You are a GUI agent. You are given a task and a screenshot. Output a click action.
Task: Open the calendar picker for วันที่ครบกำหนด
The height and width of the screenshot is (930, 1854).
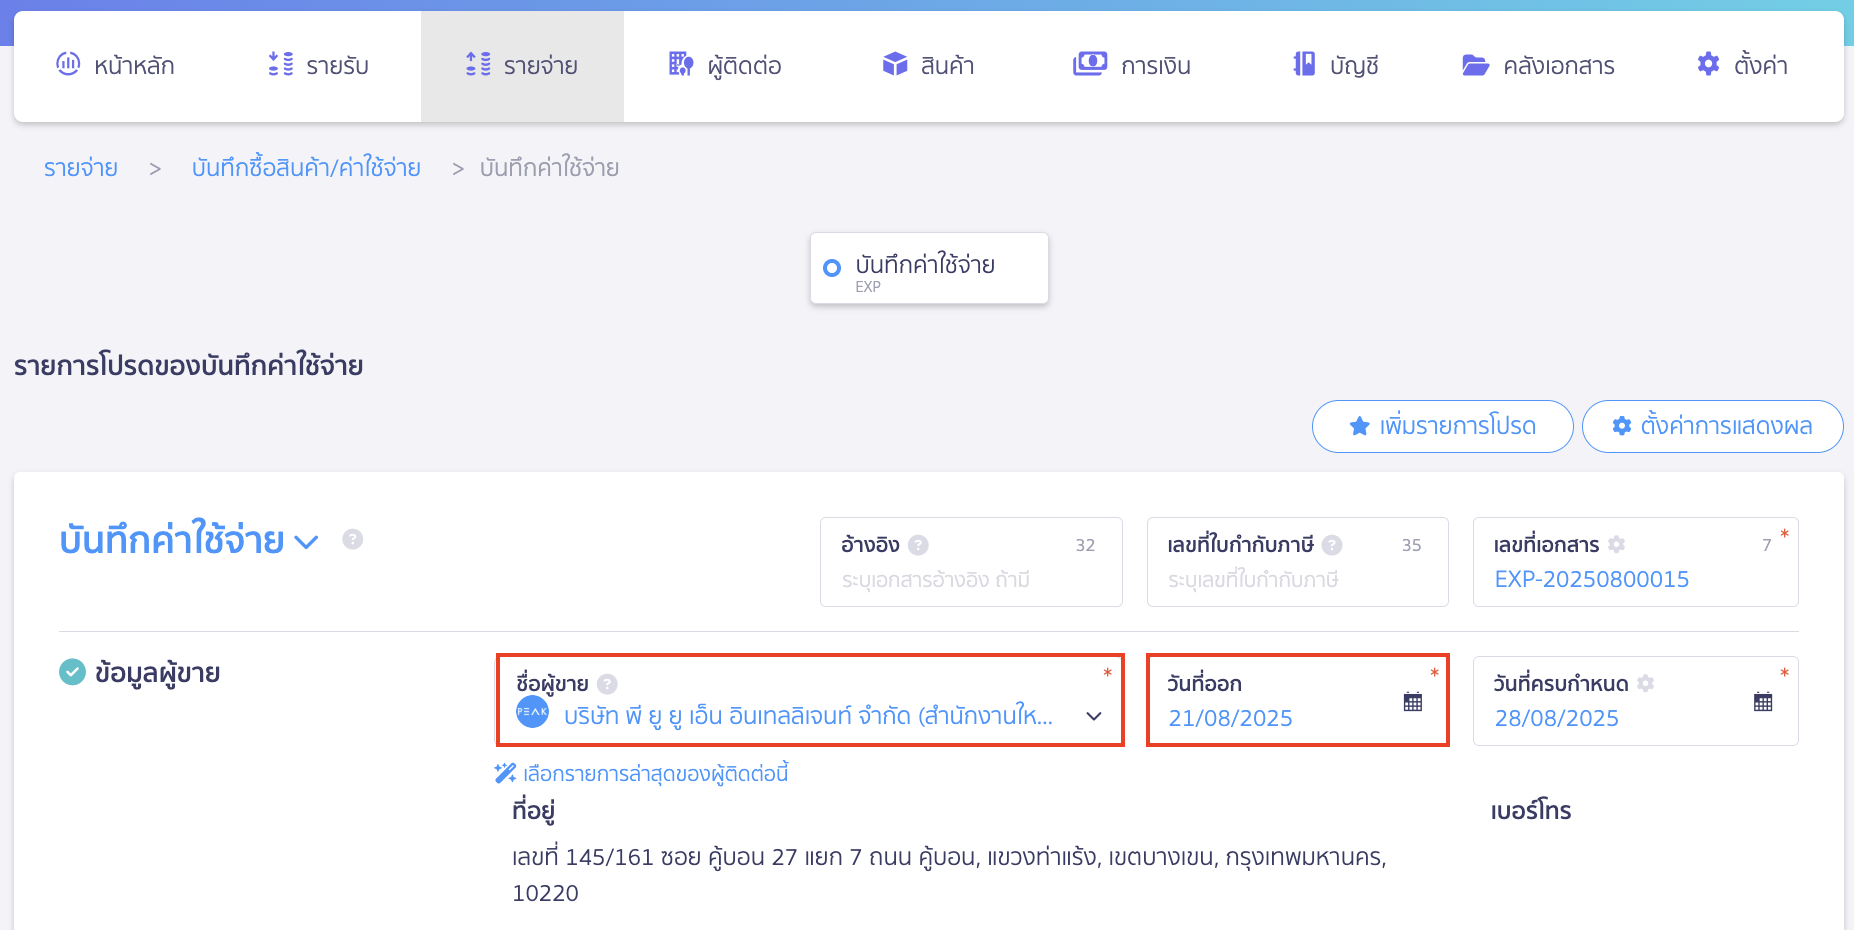1764,701
